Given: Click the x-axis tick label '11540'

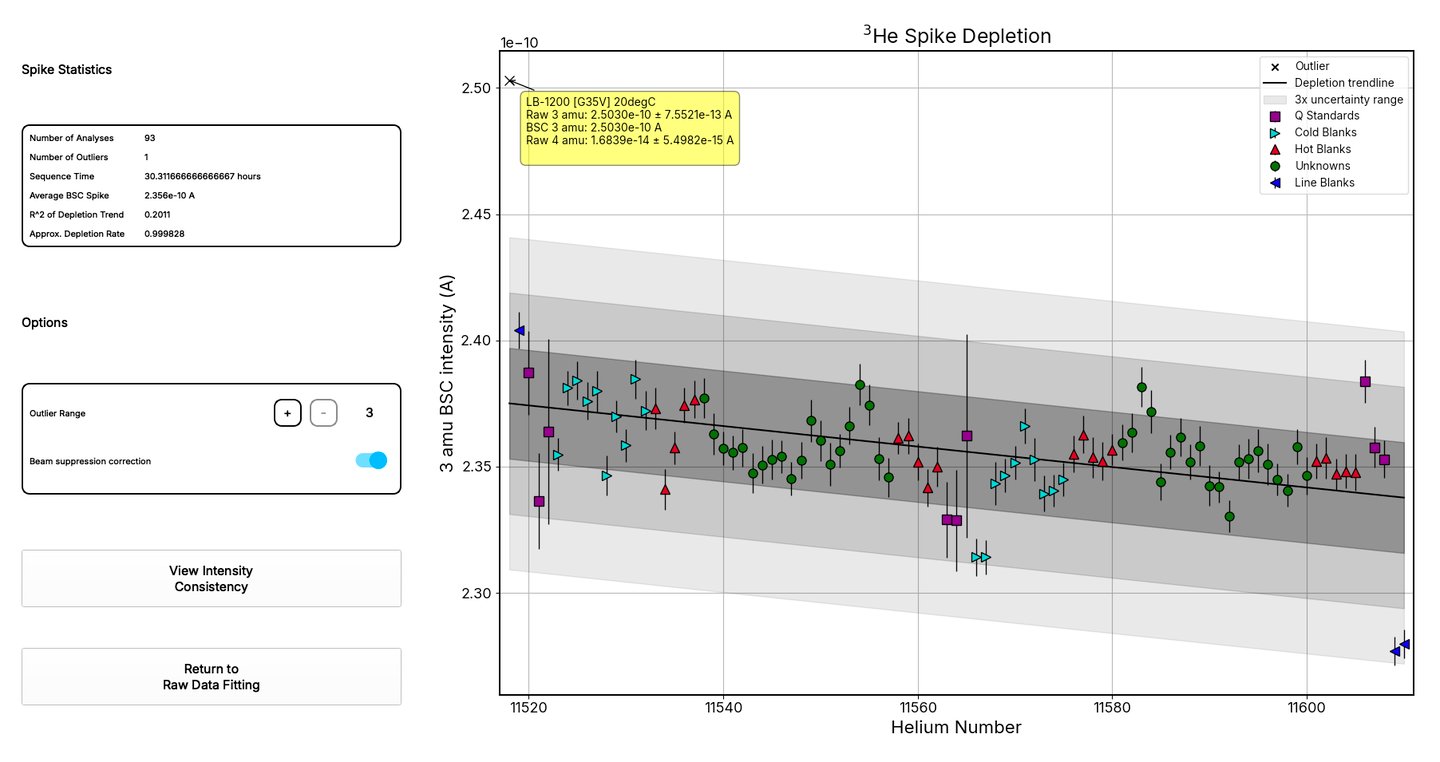Looking at the screenshot, I should pos(722,707).
